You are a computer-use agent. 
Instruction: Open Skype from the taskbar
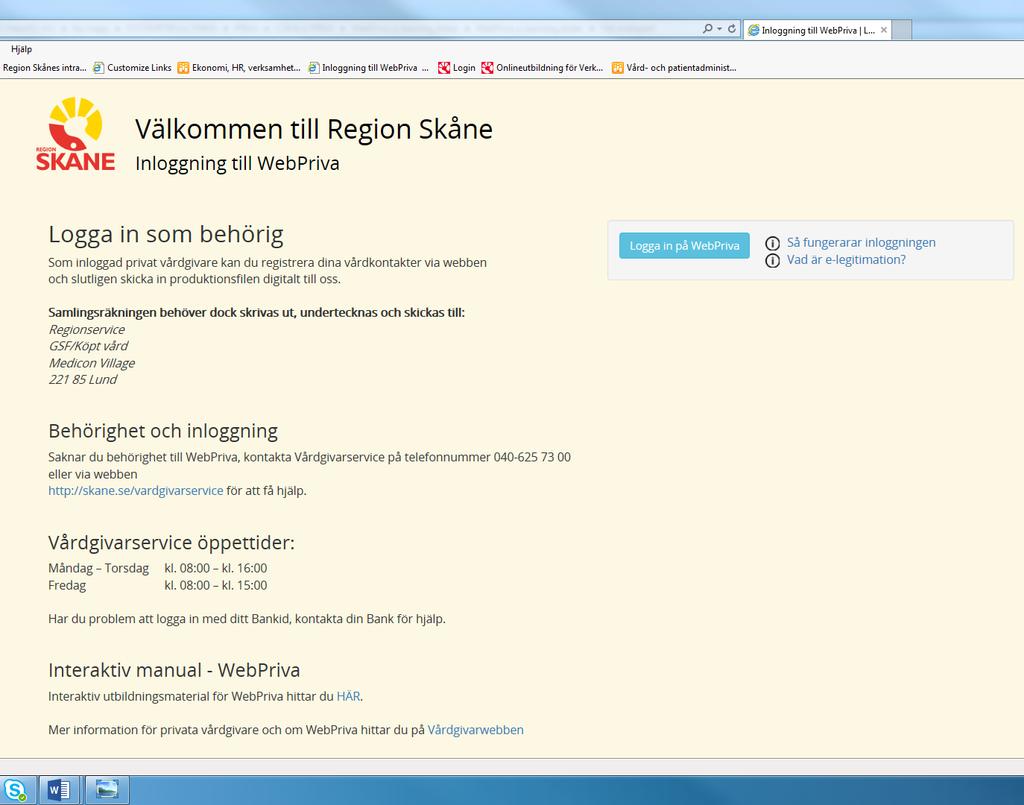(x=15, y=790)
